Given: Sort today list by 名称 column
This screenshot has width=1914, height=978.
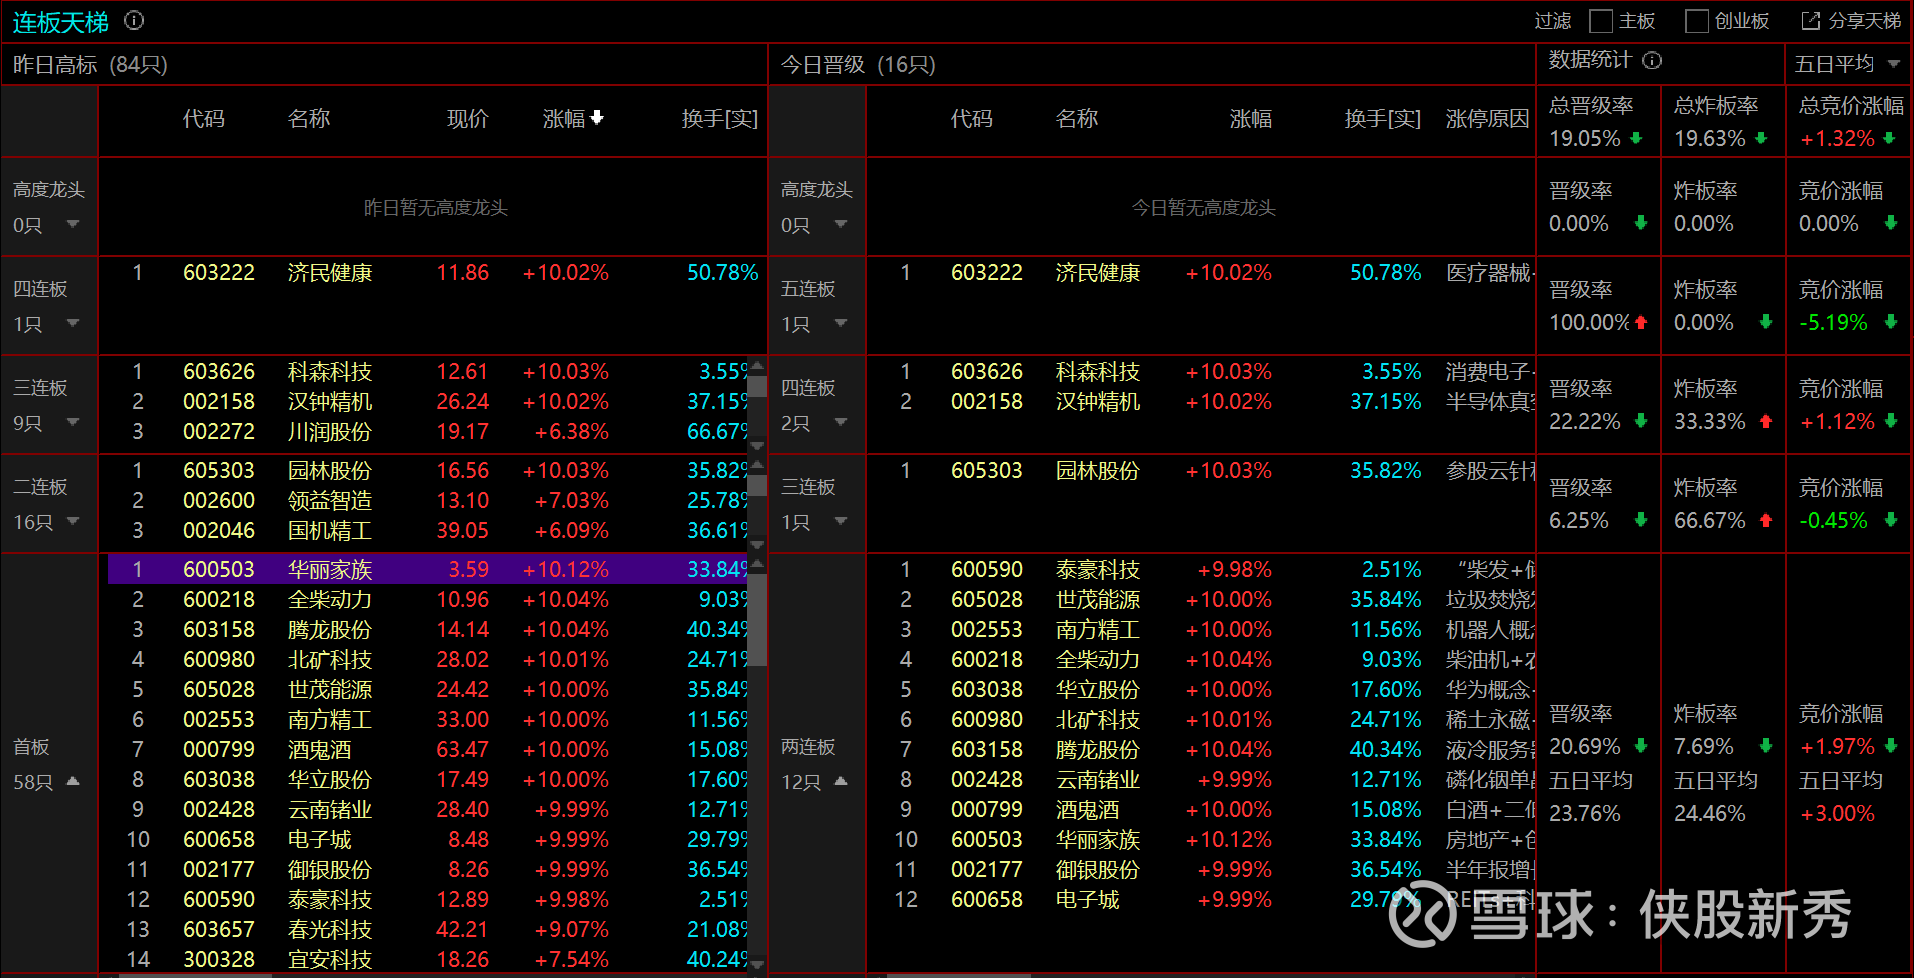Looking at the screenshot, I should (1077, 119).
